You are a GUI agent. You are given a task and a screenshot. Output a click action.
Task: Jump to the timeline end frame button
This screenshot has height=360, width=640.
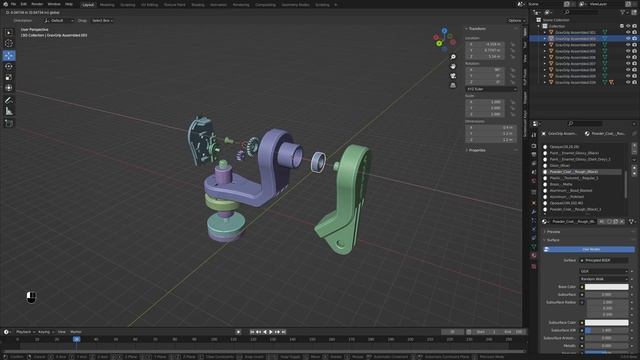click(284, 332)
